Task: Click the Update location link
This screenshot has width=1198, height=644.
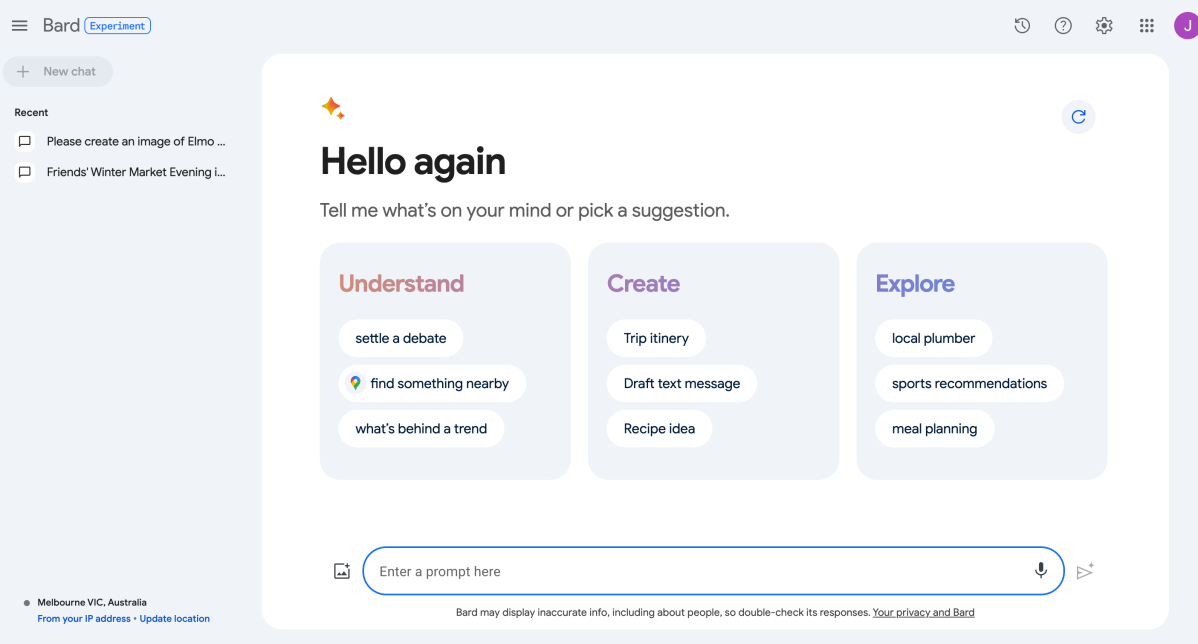Action: click(x=174, y=619)
